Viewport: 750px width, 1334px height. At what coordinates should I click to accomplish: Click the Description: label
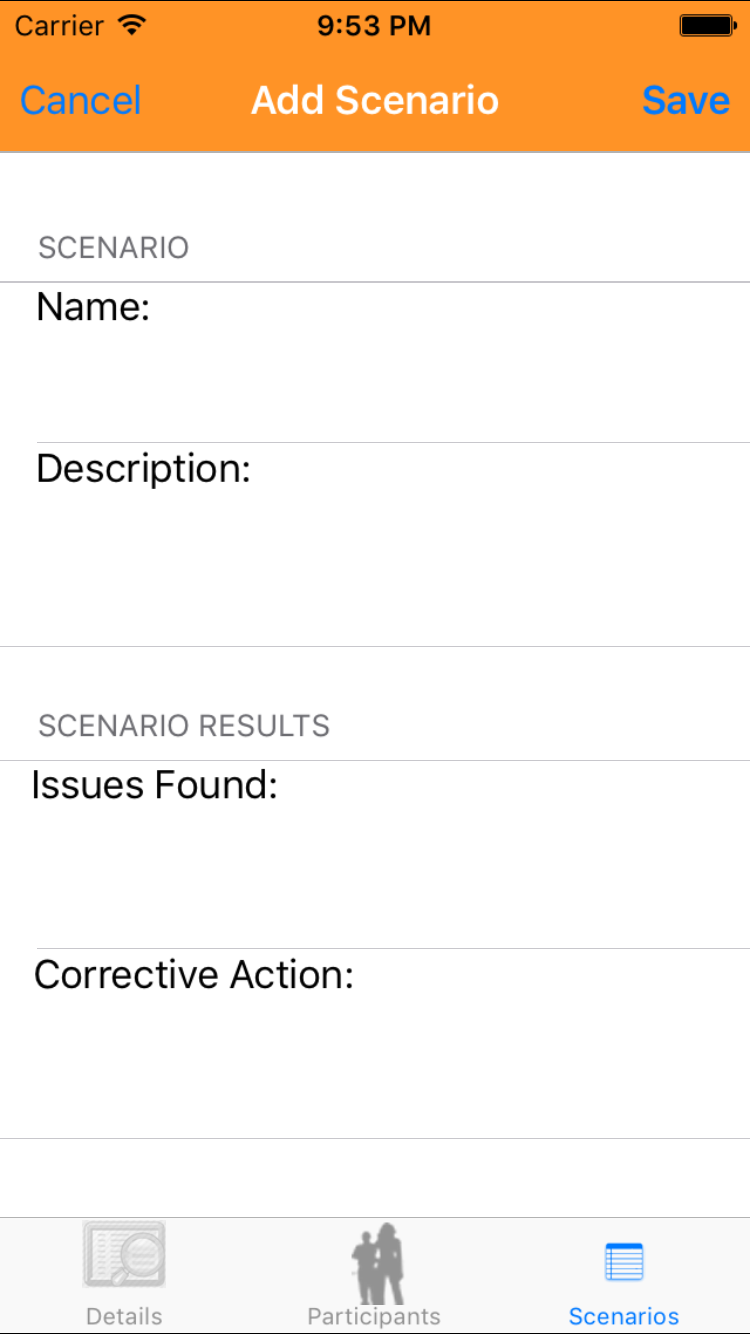pyautogui.click(x=143, y=469)
